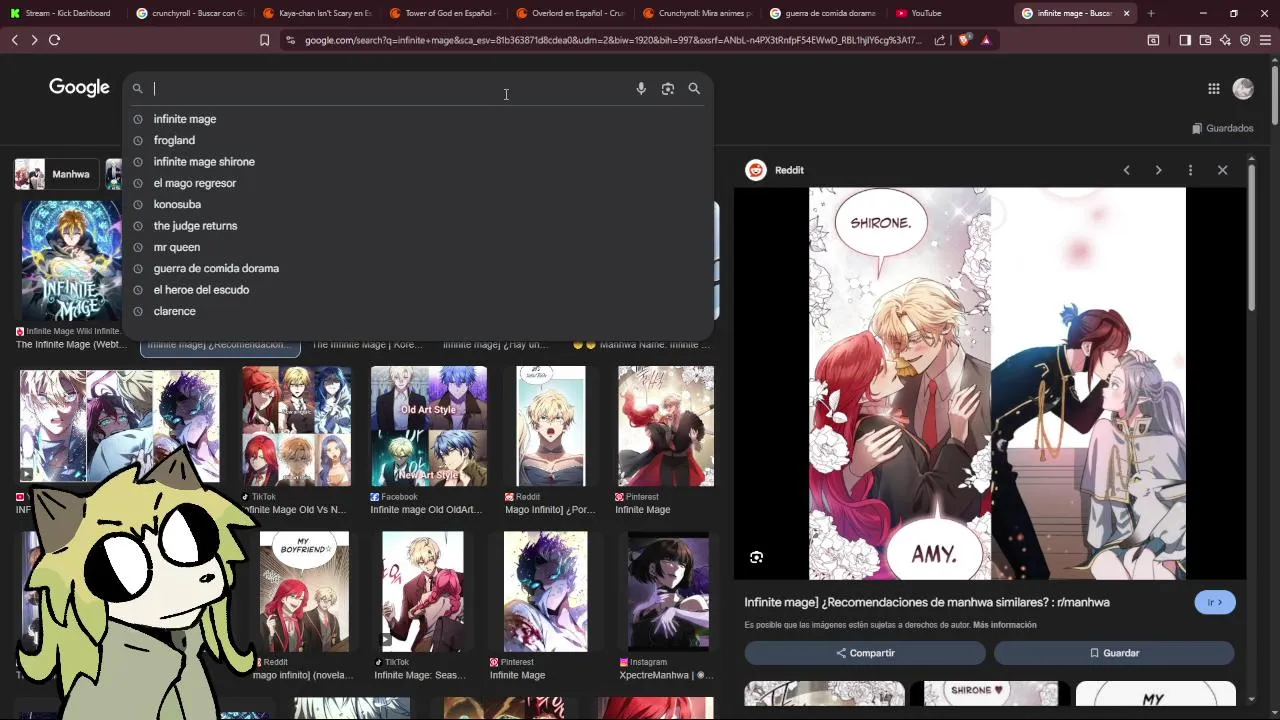Open a new browser tab
1280x720 pixels.
pos(1151,13)
